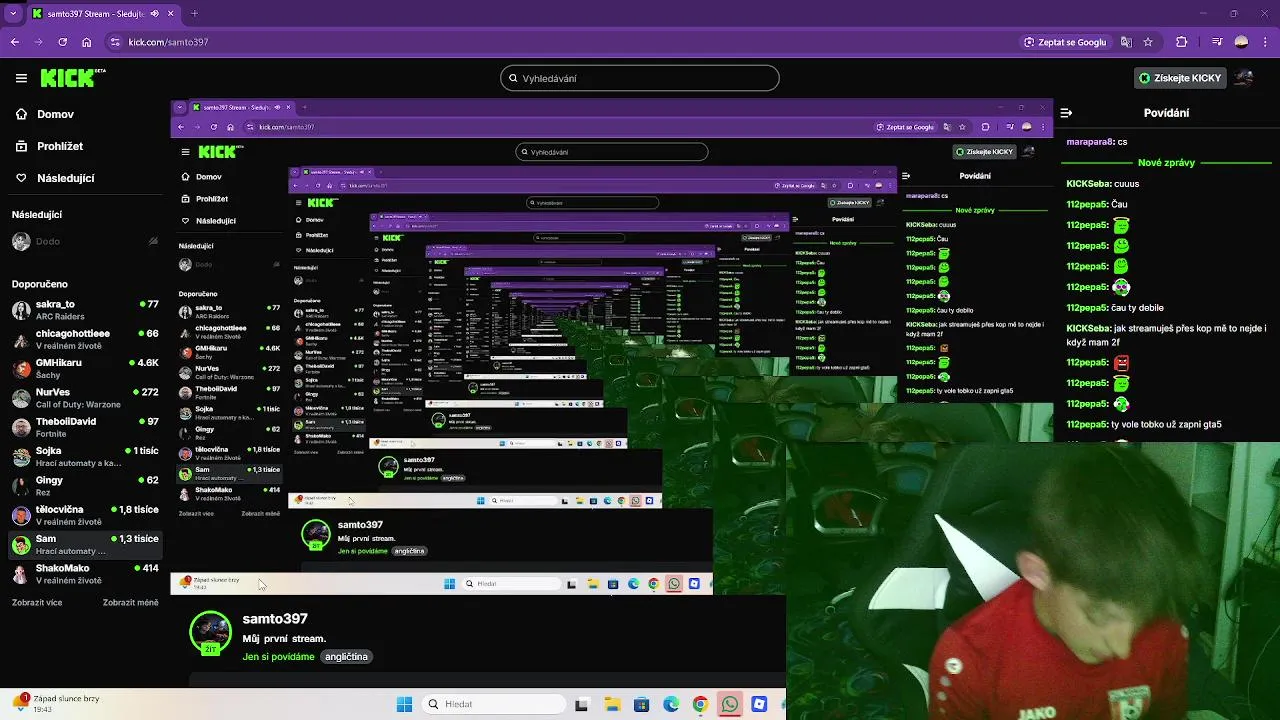Click the green KICK logo
Image resolution: width=1280 pixels, height=720 pixels.
(70, 78)
